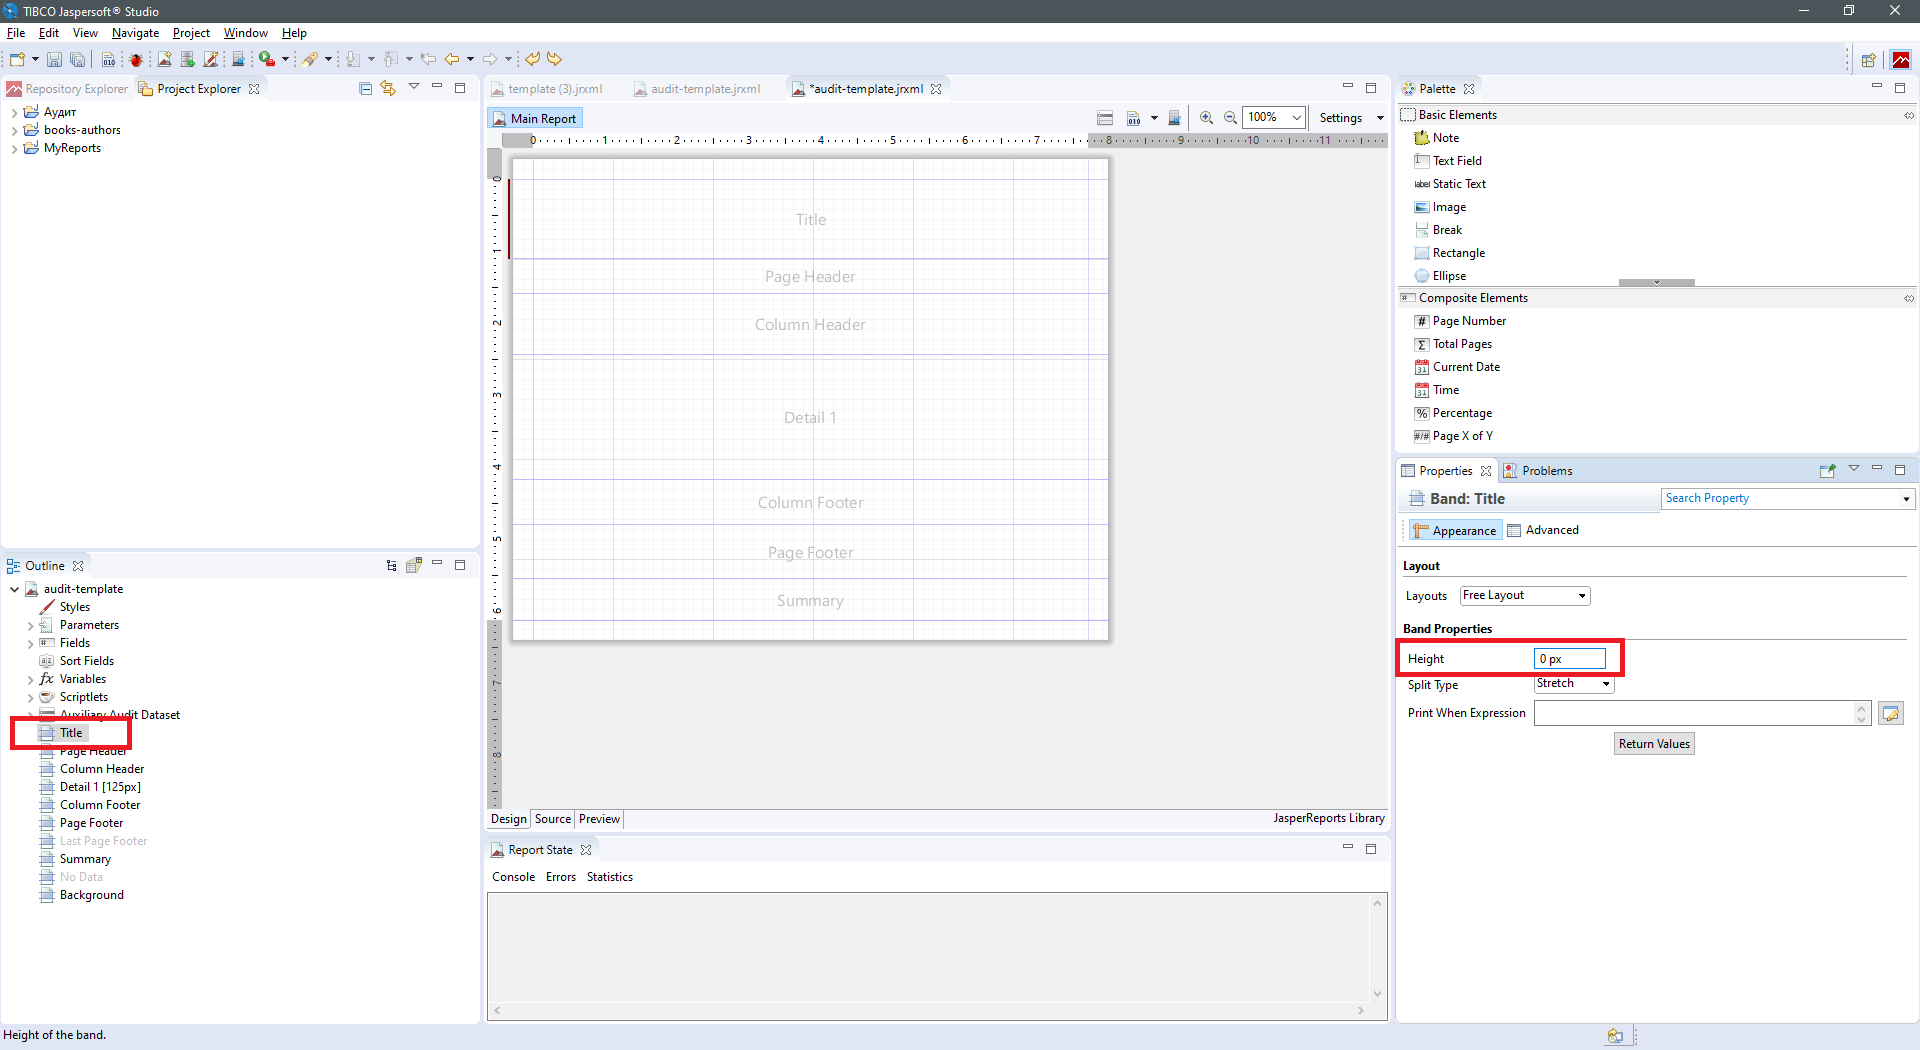
Task: Select the Ellipse element in the palette
Action: coord(1448,276)
